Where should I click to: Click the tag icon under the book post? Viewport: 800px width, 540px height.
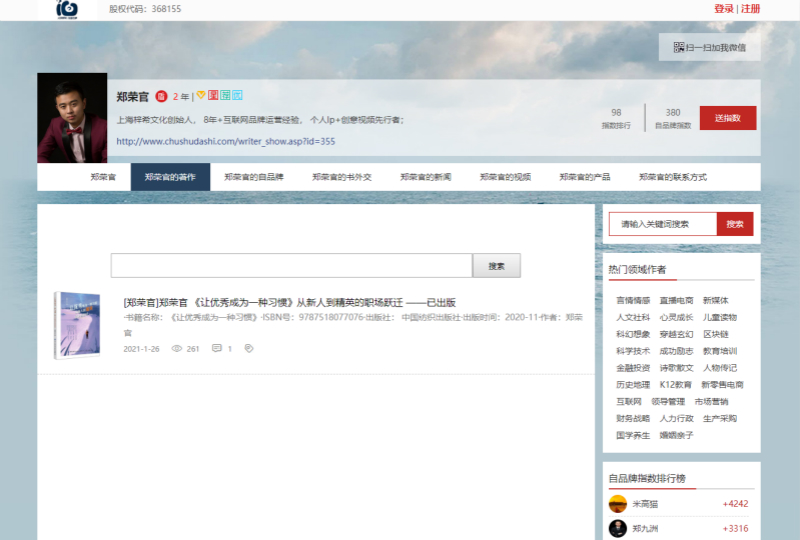tap(249, 349)
